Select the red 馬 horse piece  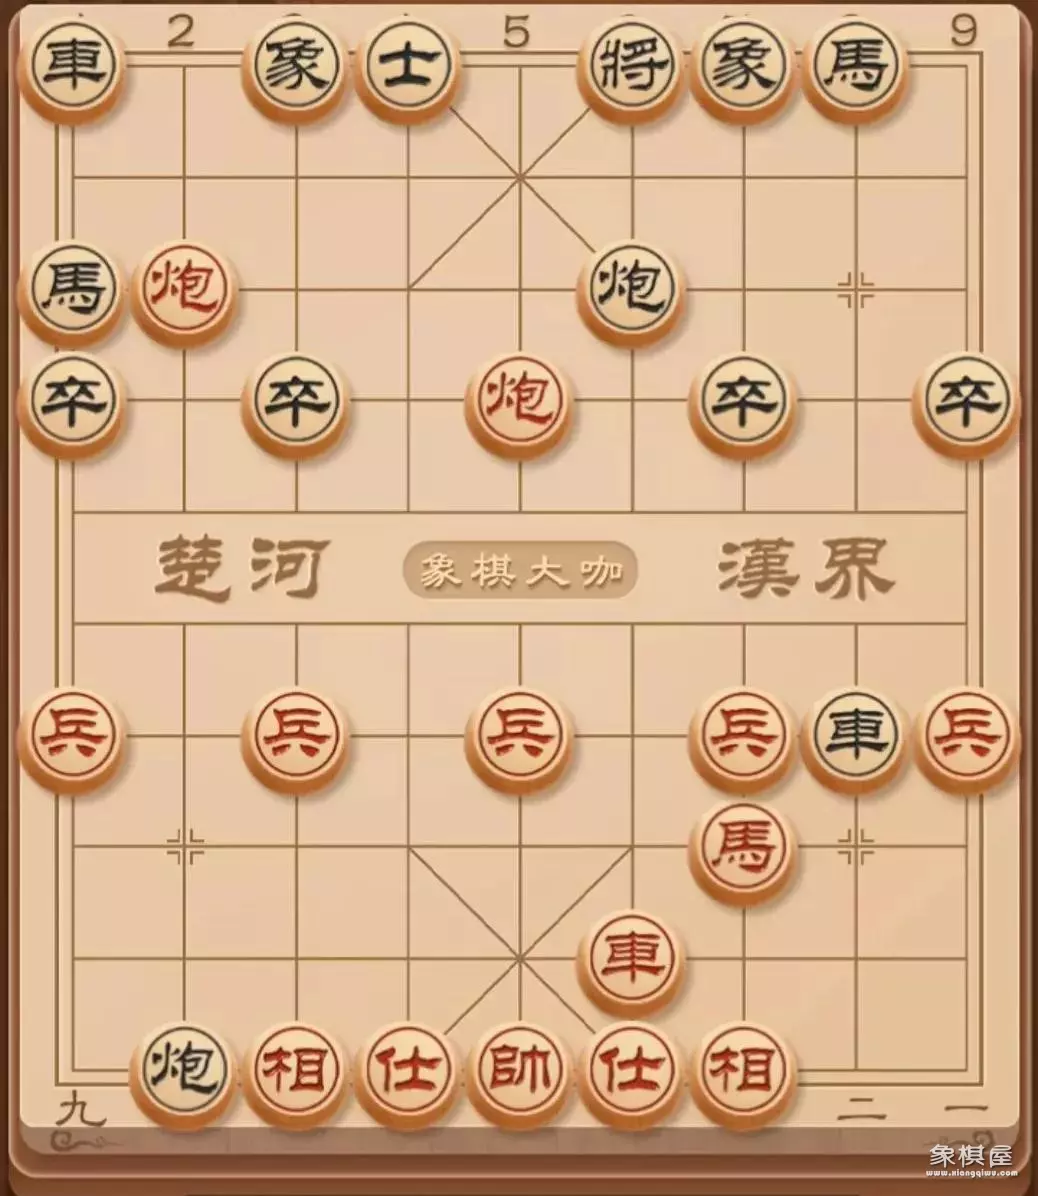point(743,847)
